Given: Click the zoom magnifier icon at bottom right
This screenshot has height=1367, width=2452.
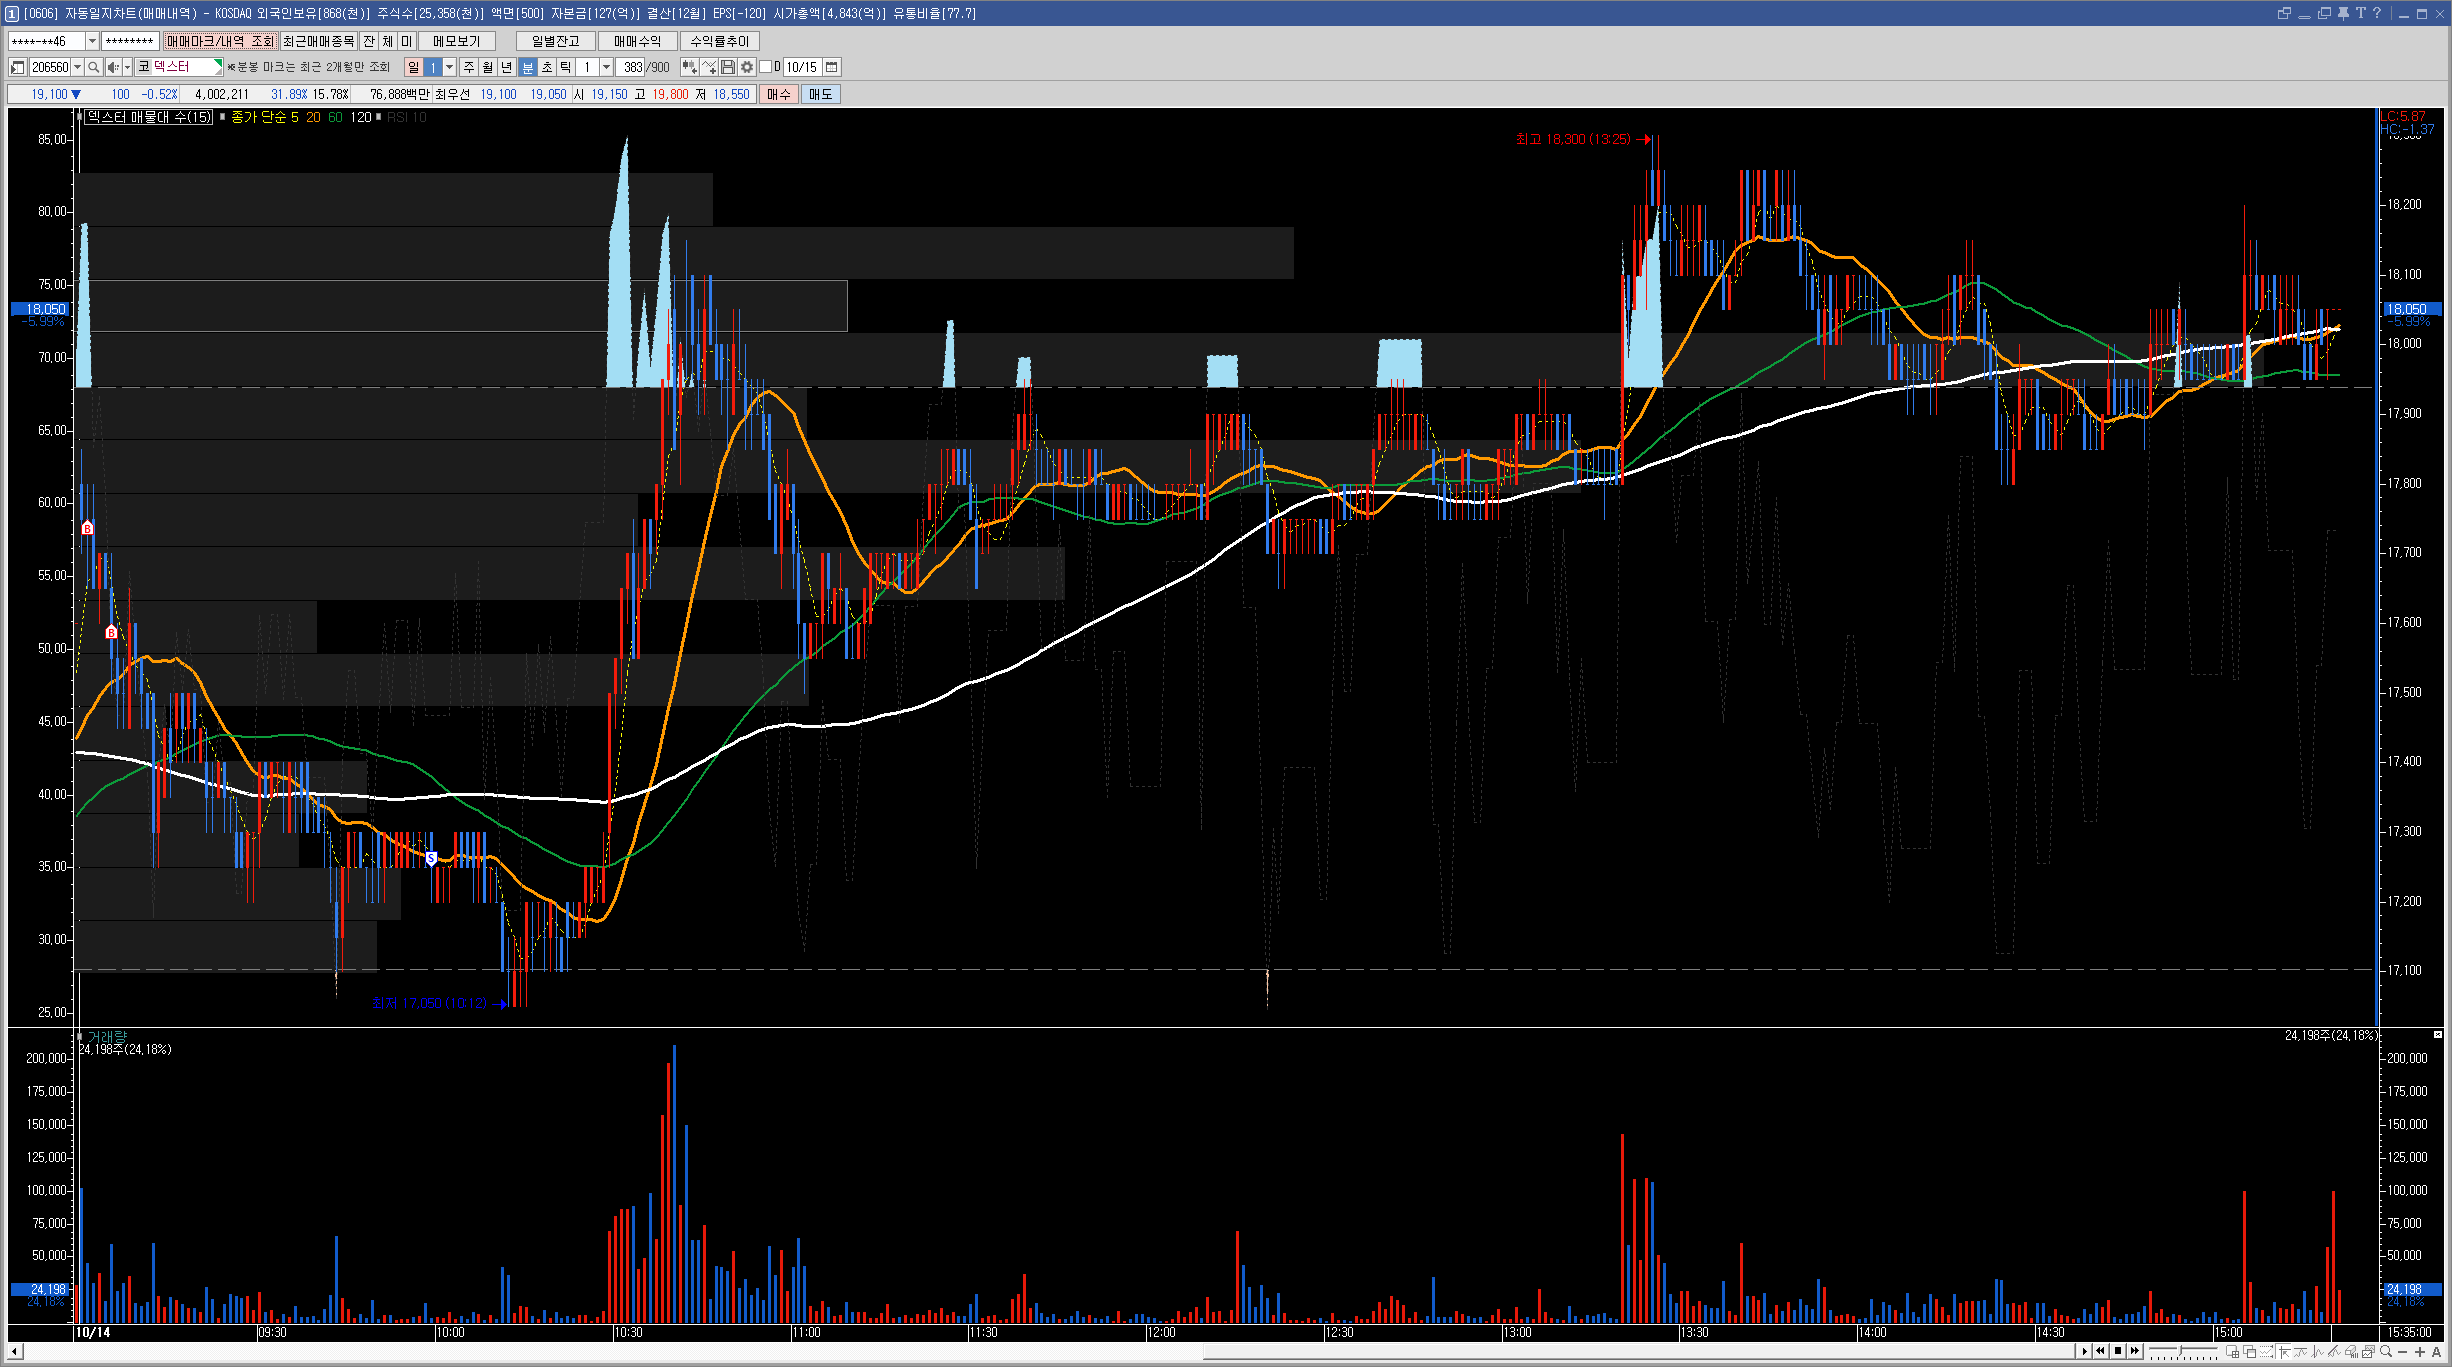Looking at the screenshot, I should coord(2386,1352).
